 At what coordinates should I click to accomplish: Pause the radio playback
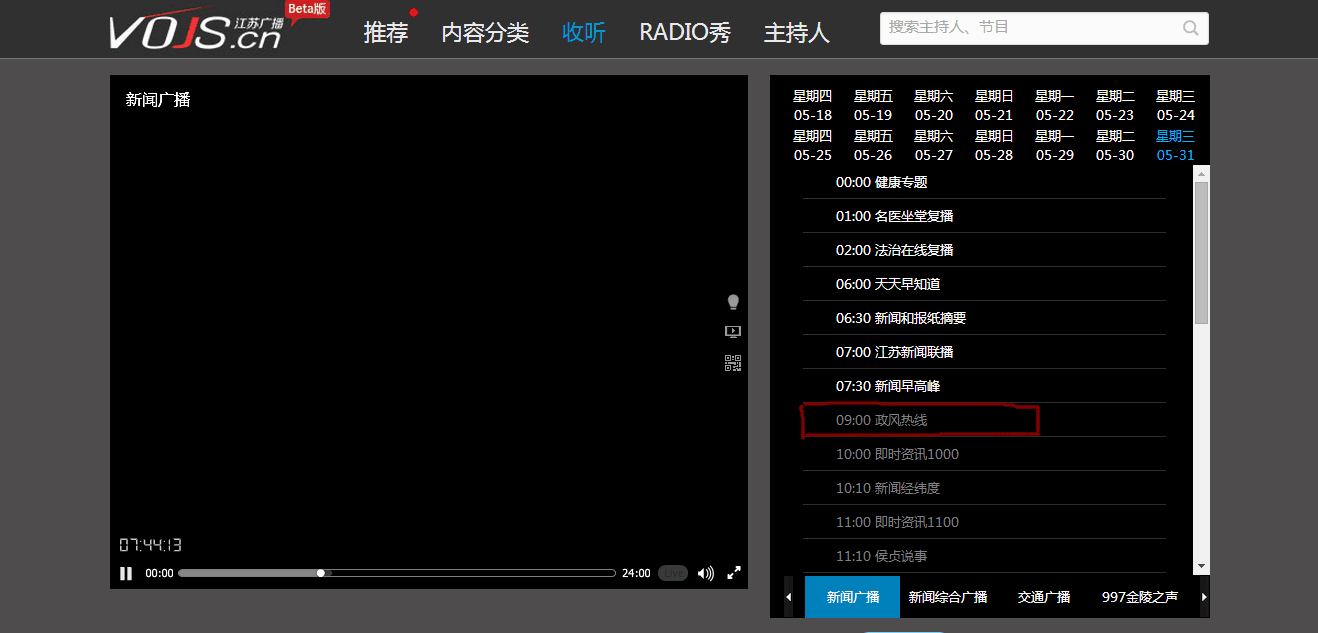pos(126,573)
